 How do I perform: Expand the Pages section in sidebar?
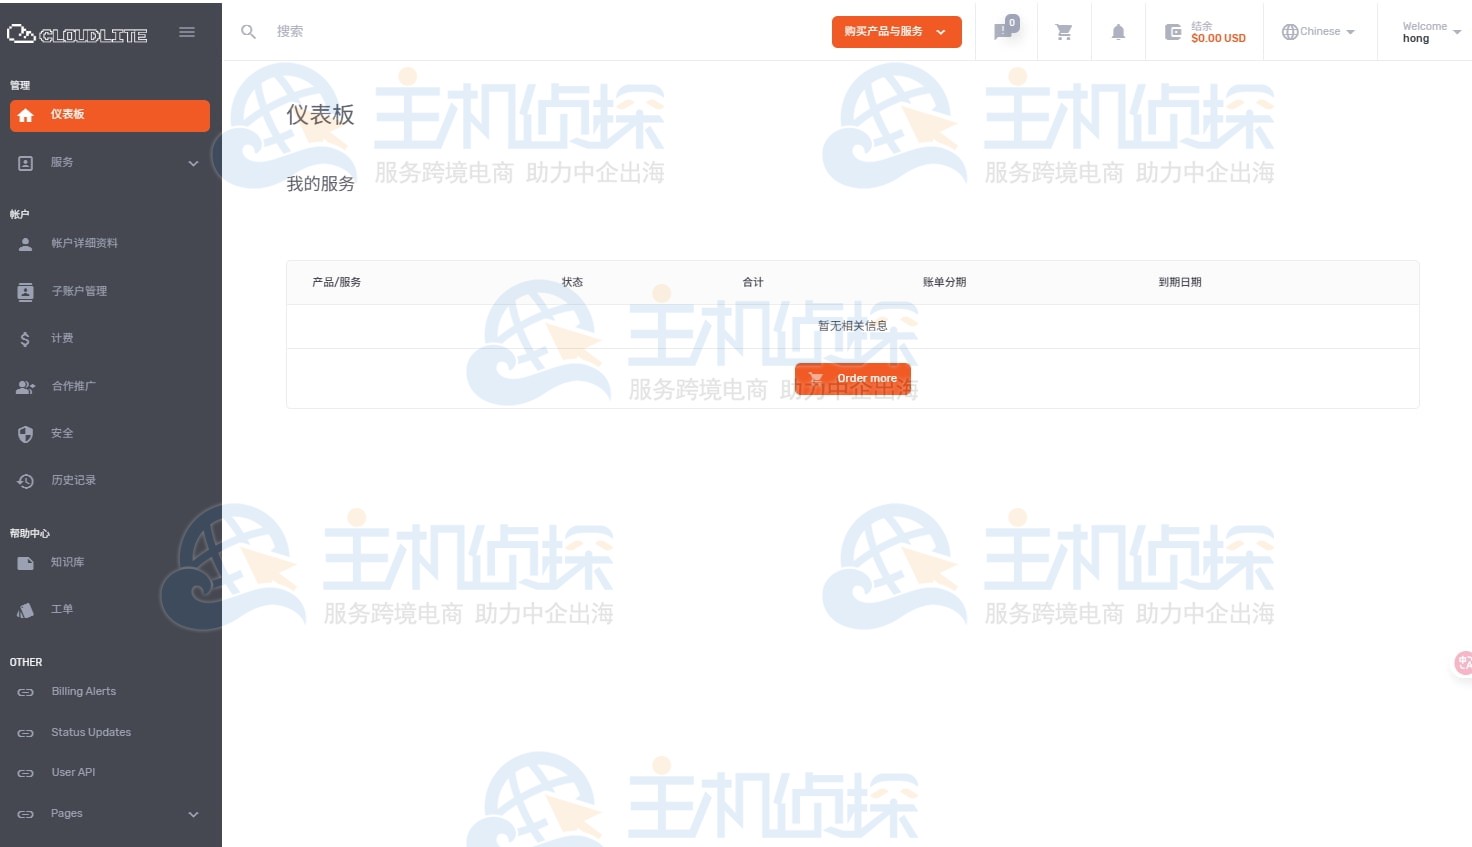[110, 813]
